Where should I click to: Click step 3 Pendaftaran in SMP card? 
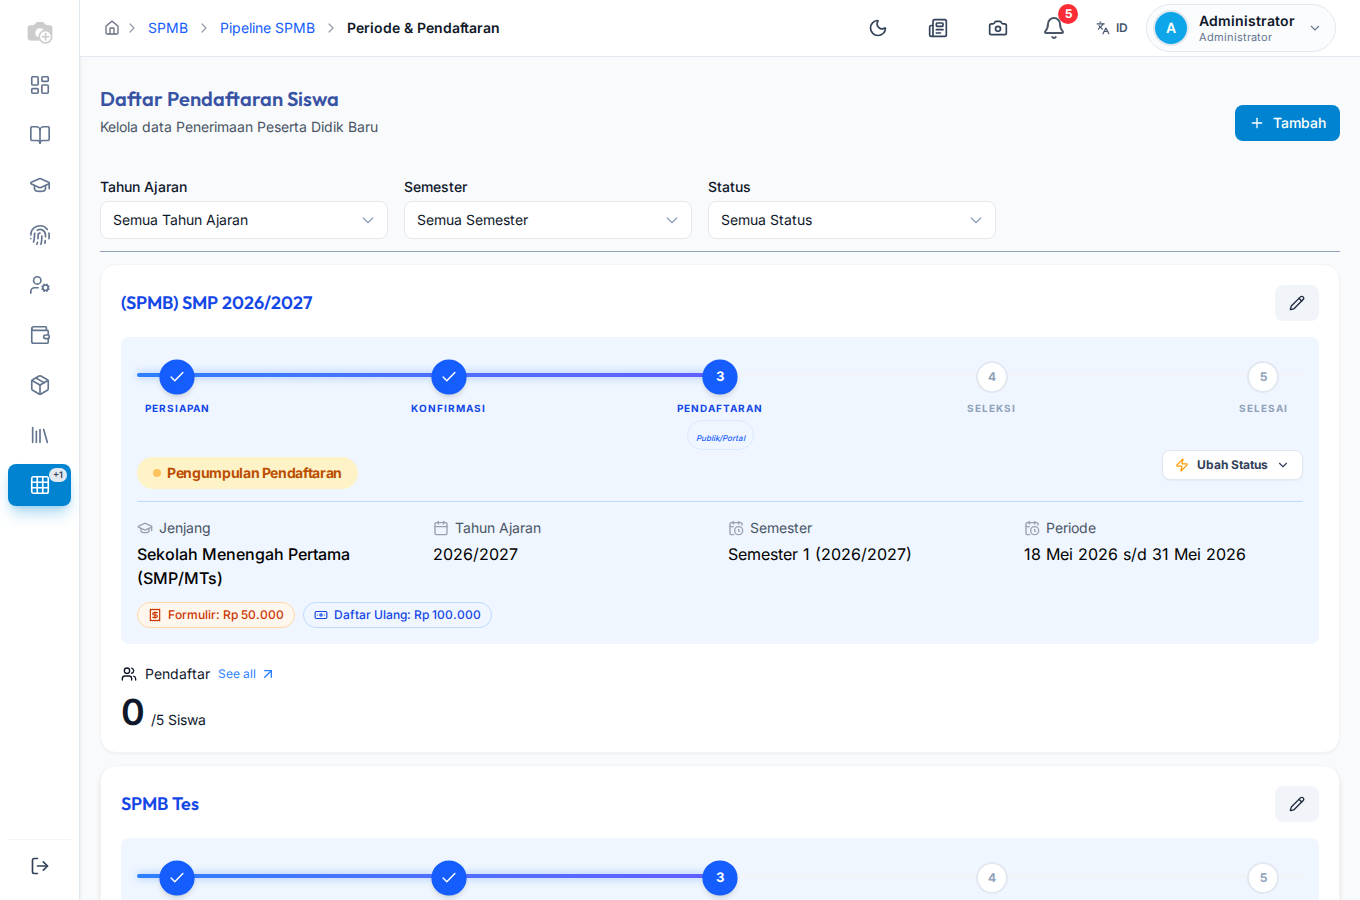(720, 377)
